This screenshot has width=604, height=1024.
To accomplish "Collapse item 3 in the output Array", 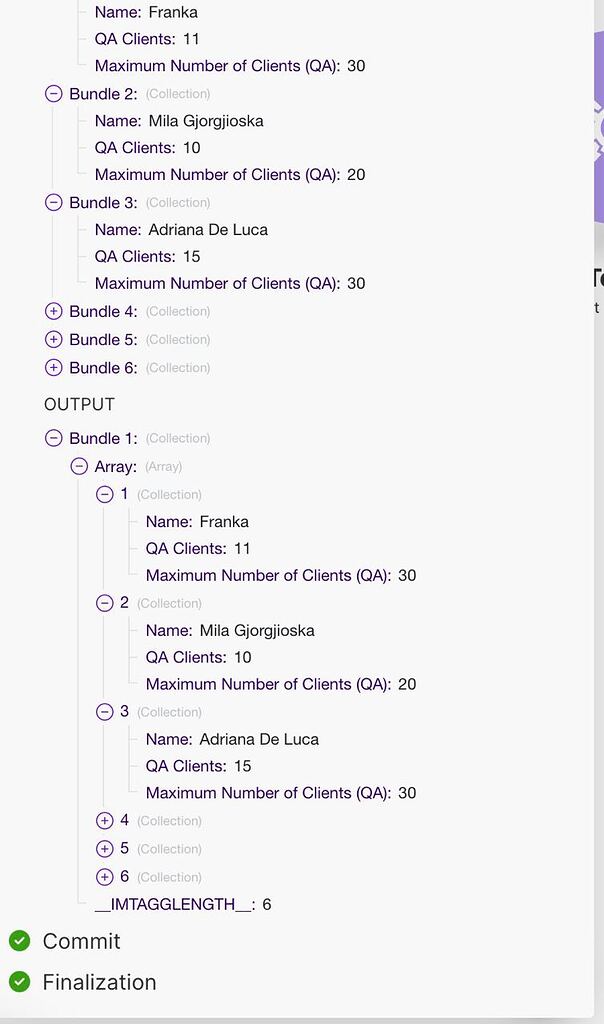I will click(x=105, y=712).
